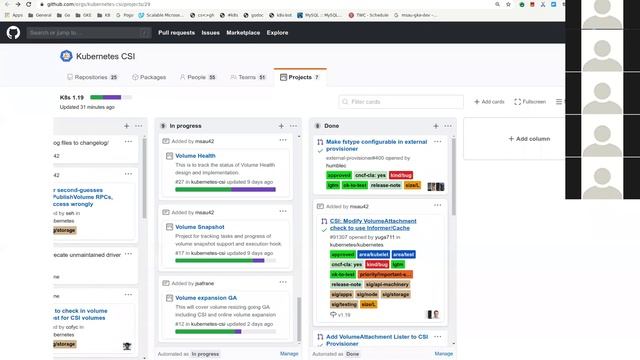Click the browser forward arrow

(18, 4)
